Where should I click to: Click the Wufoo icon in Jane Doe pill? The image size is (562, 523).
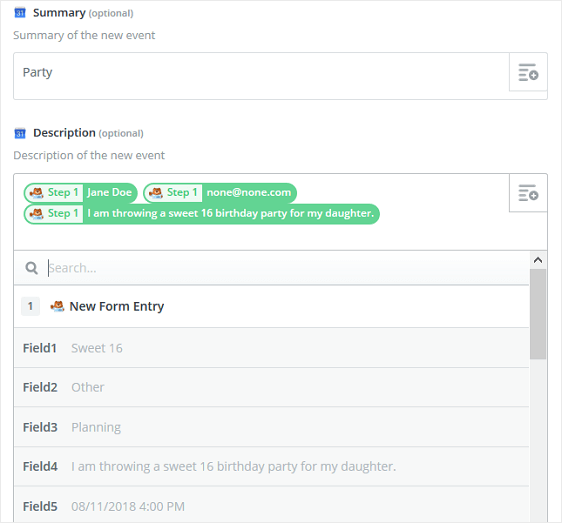37,192
